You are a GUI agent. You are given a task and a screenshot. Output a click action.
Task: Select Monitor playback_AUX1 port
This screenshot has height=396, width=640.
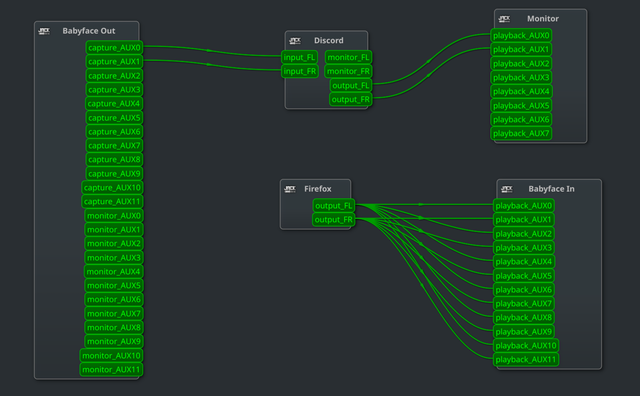[521, 50]
